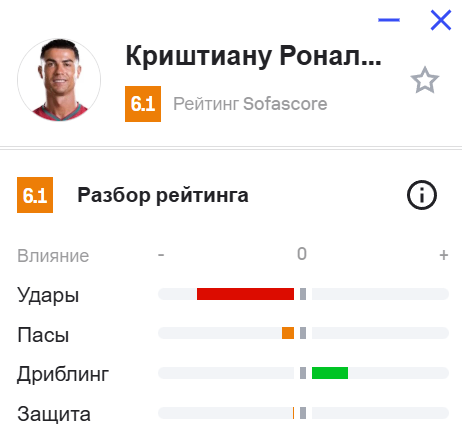Click the plus sign on the impact scale
The height and width of the screenshot is (430, 462).
click(x=444, y=255)
